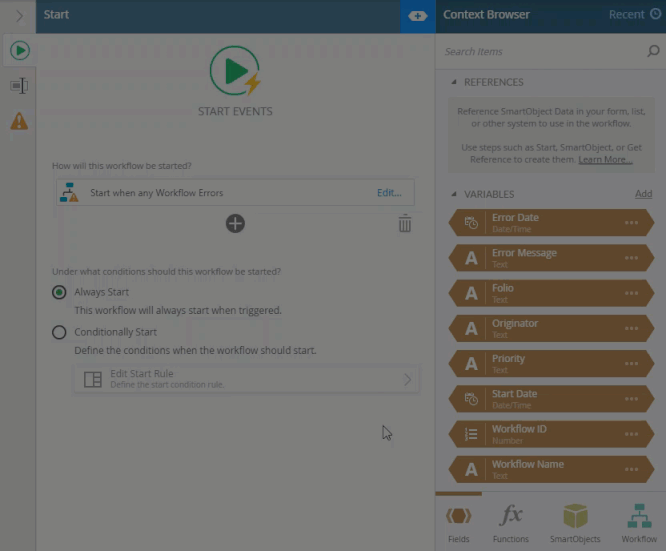The width and height of the screenshot is (666, 551).
Task: Toggle the Context Browser plus button
Action: tap(418, 16)
